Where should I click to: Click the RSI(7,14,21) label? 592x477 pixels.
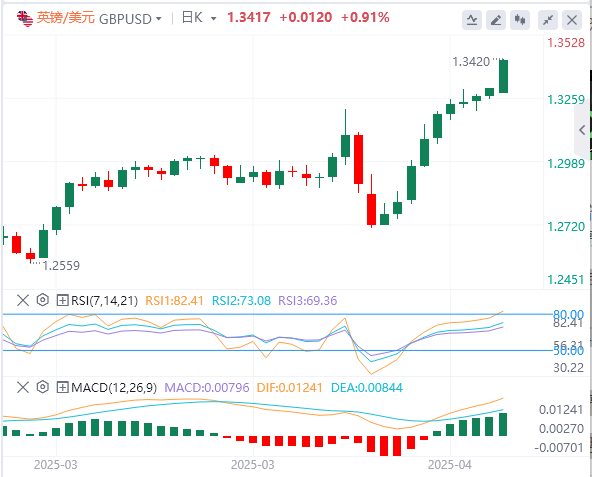click(x=105, y=301)
